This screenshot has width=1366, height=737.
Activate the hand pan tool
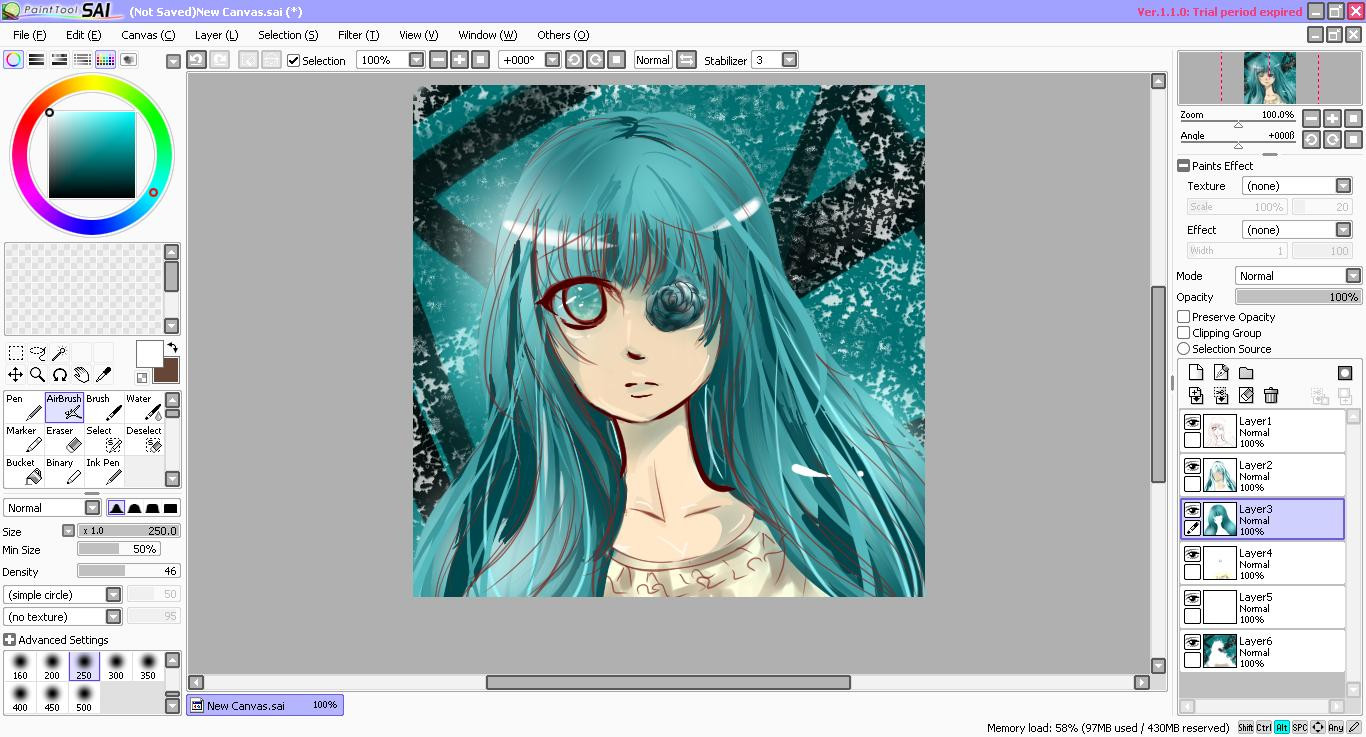pyautogui.click(x=81, y=375)
